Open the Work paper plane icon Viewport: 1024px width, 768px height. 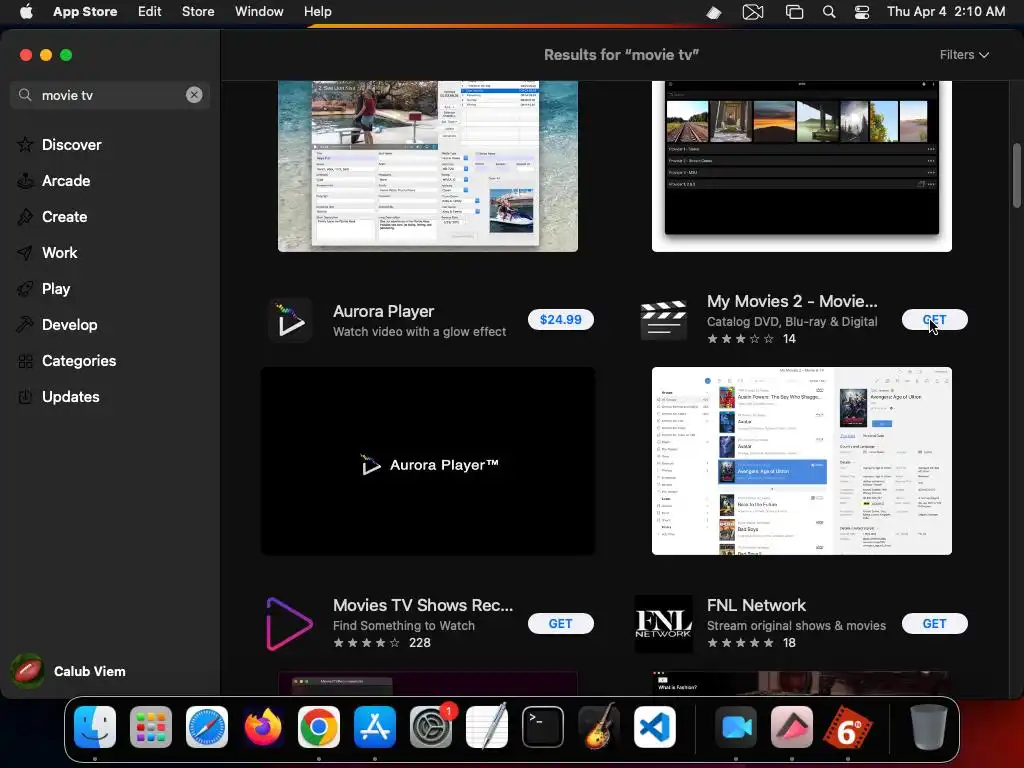point(25,253)
